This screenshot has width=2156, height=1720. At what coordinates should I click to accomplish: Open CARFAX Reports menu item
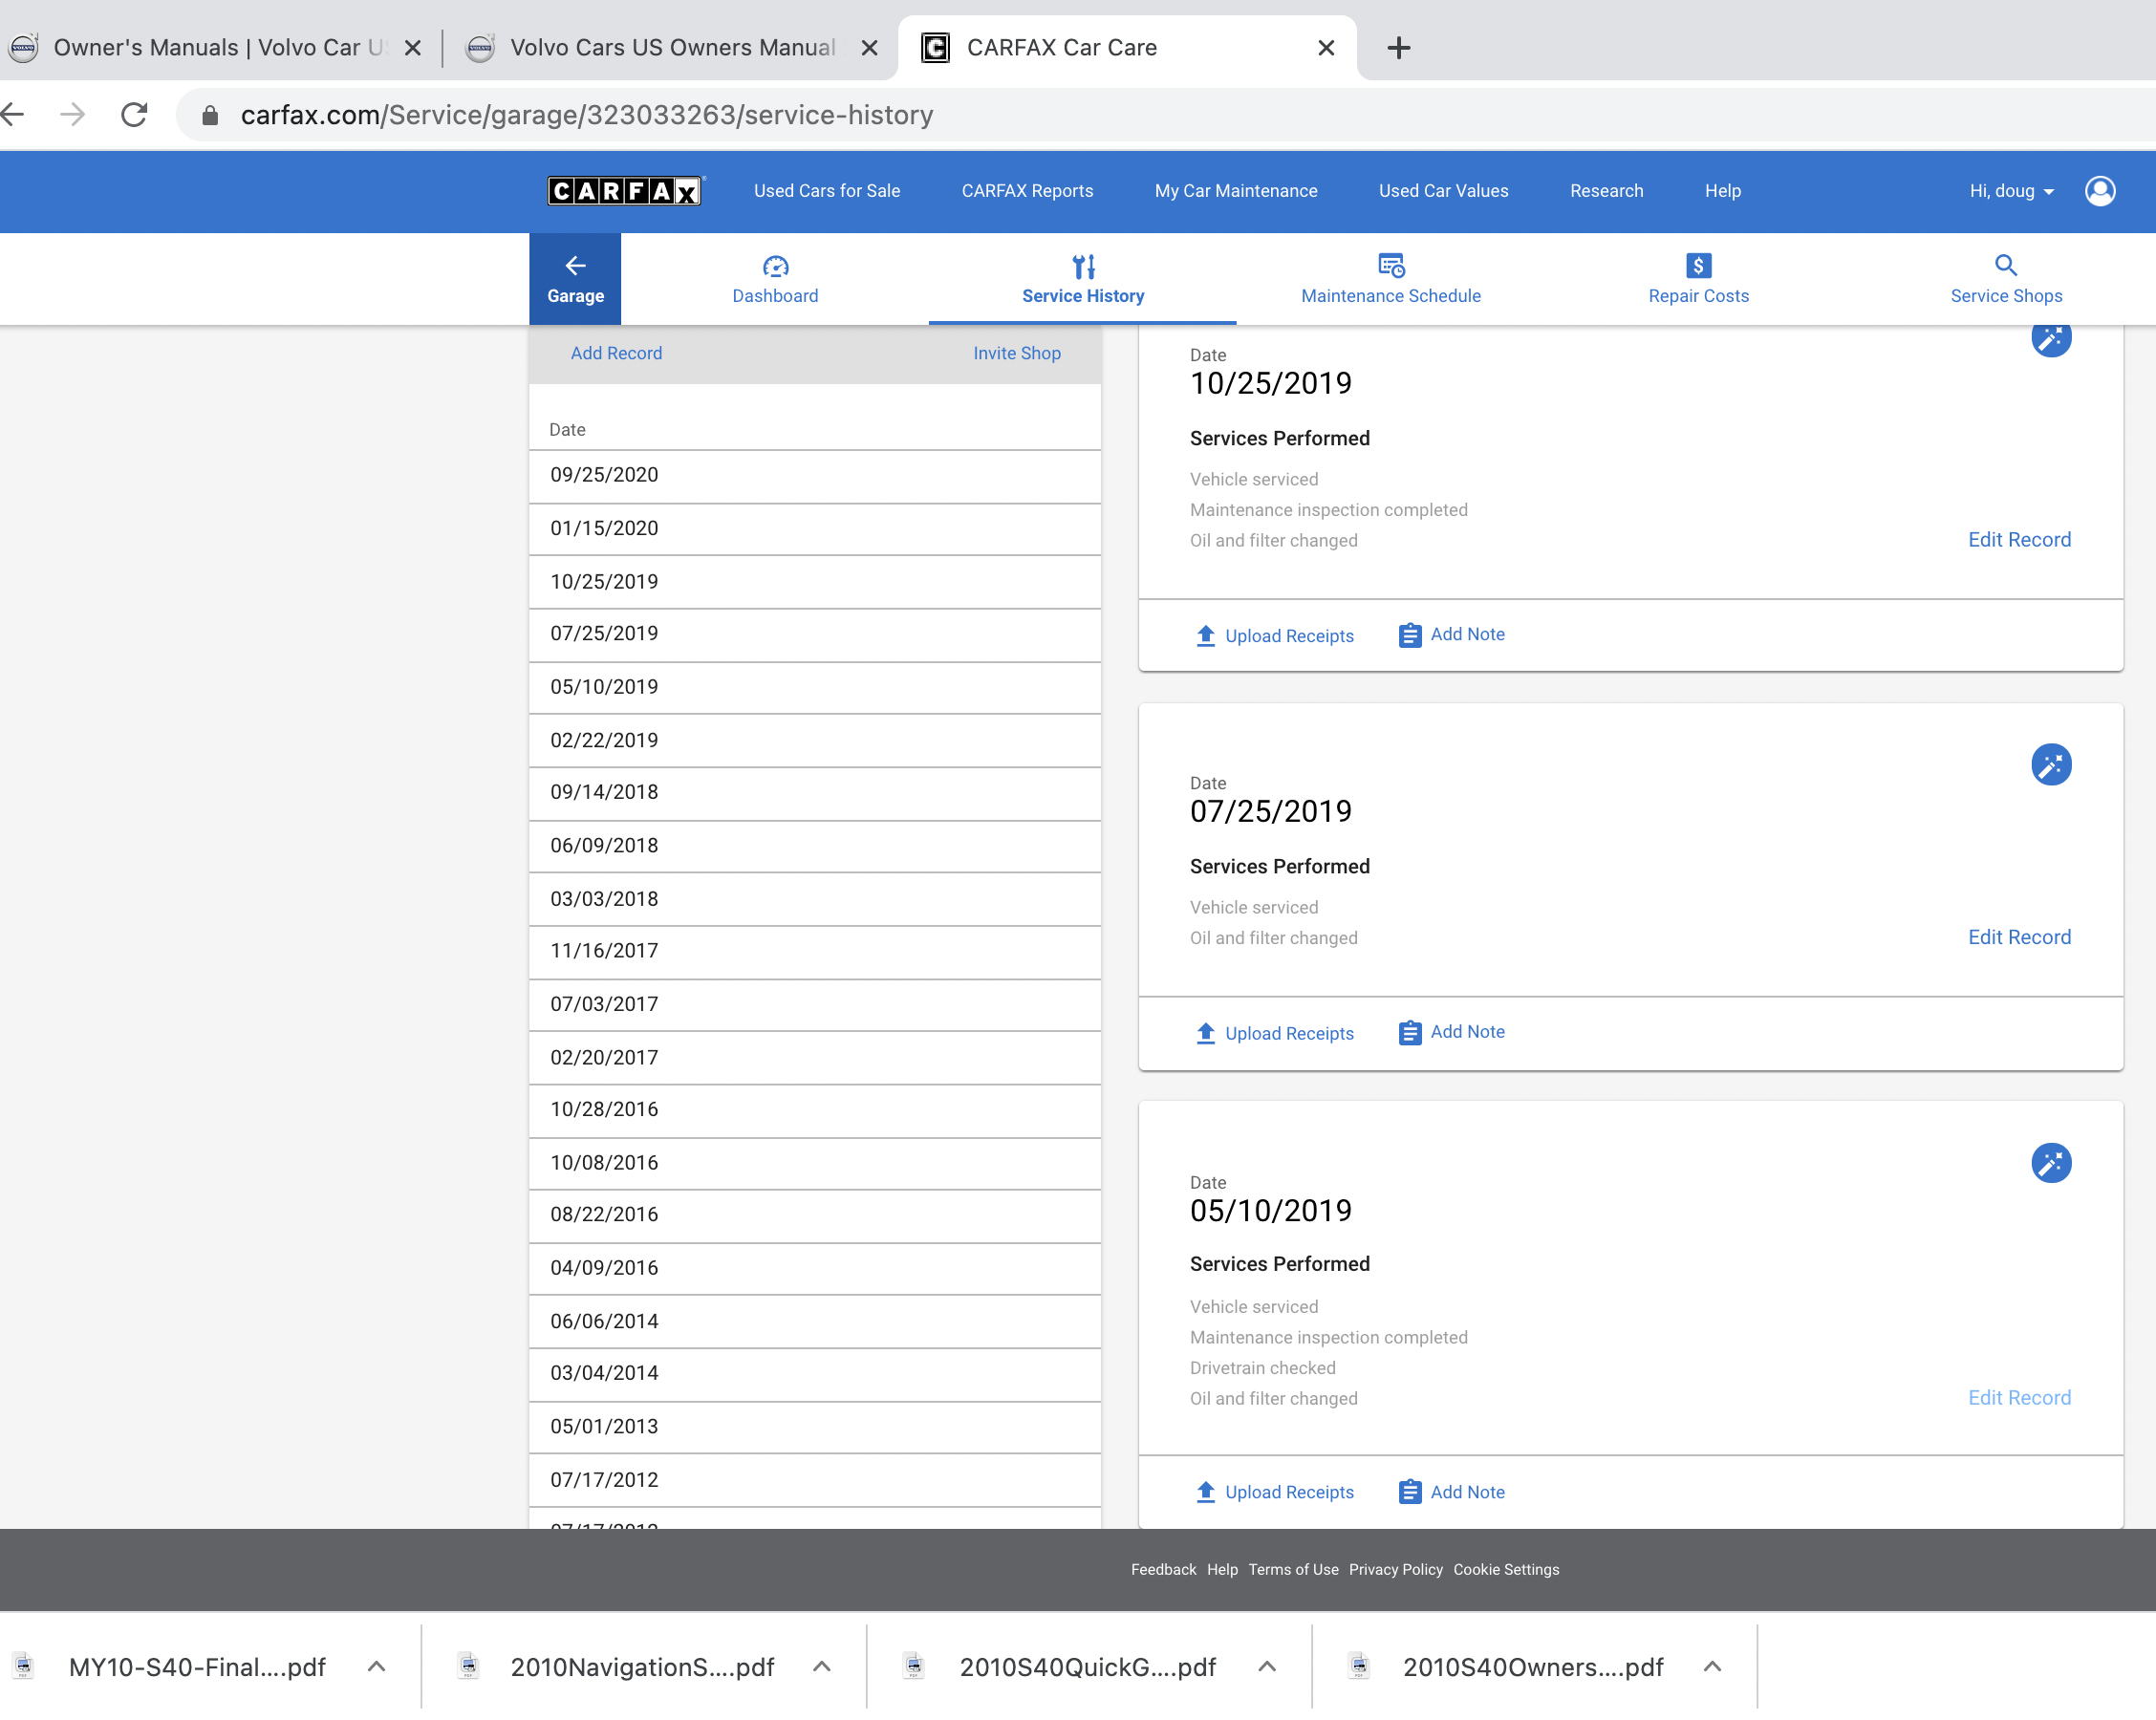[1027, 191]
